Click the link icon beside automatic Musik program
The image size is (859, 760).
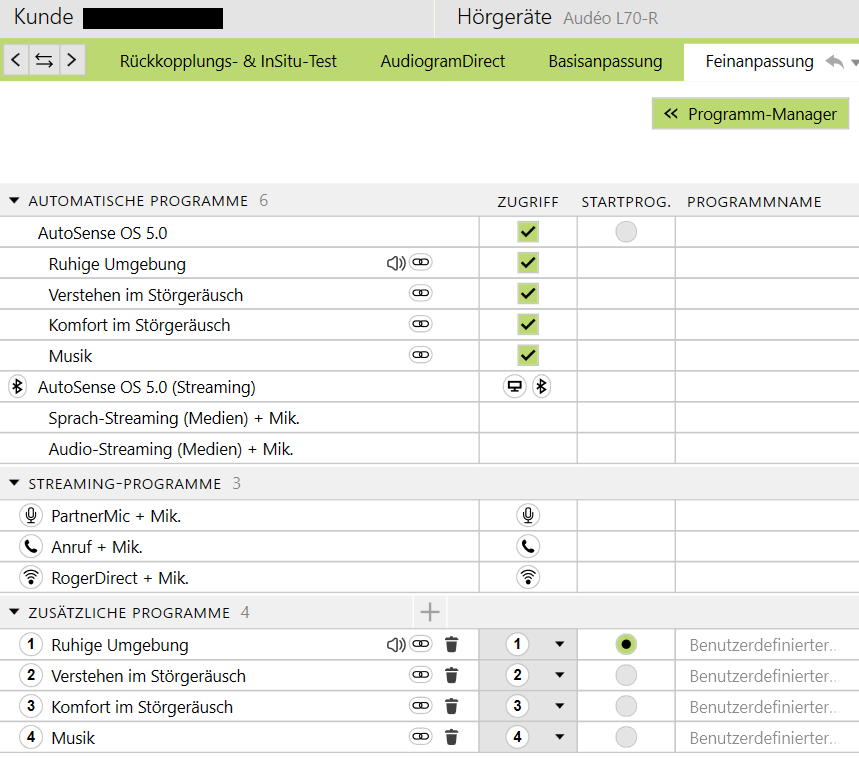coord(421,356)
